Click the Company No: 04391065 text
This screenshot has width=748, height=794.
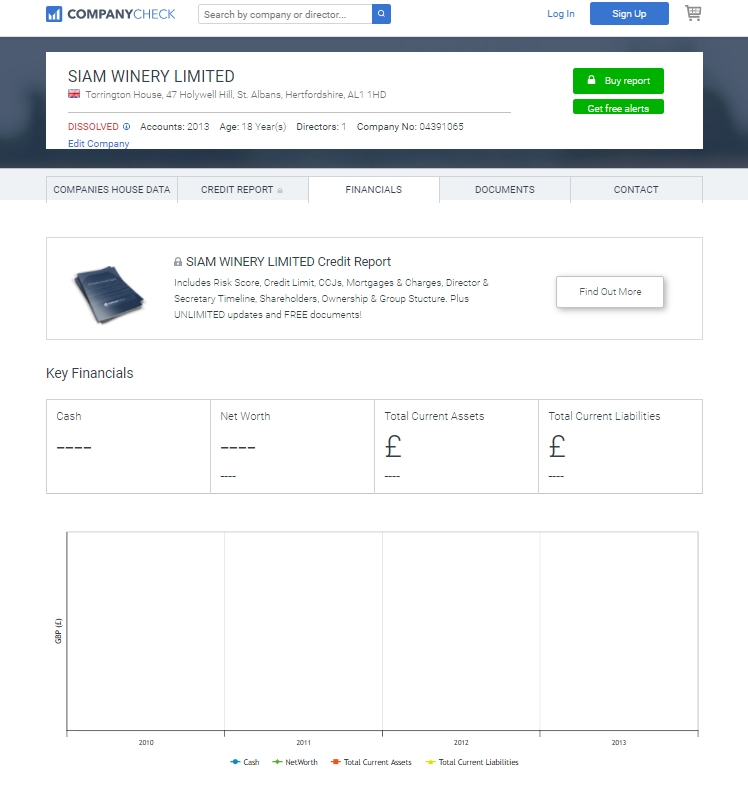click(x=410, y=127)
